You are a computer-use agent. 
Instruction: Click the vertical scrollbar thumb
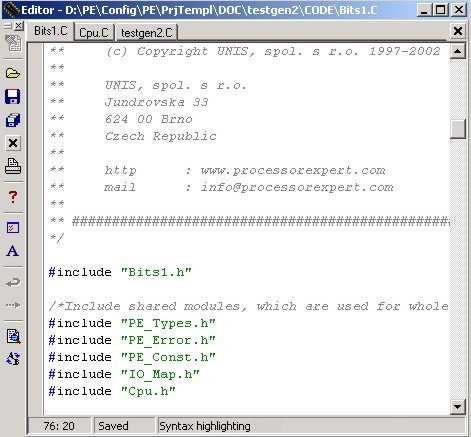tap(458, 128)
